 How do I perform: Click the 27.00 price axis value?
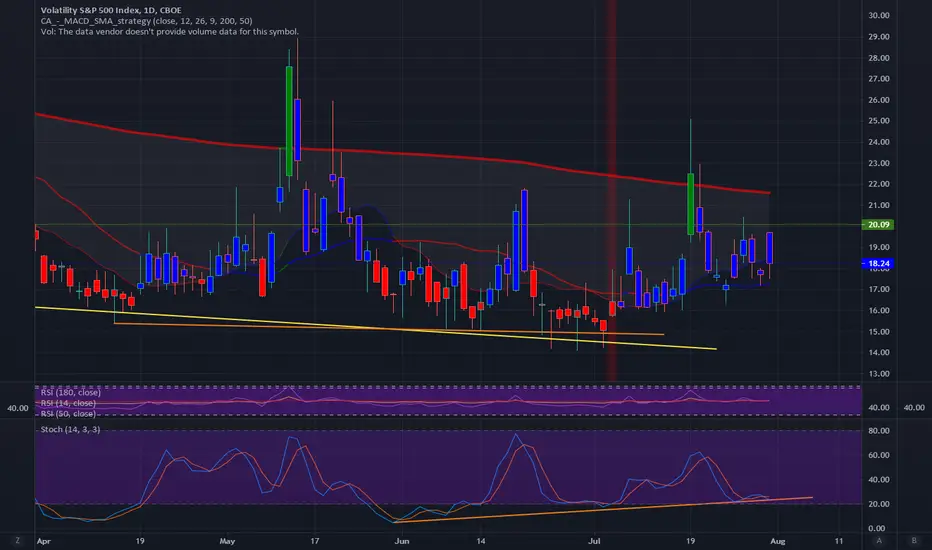[879, 79]
